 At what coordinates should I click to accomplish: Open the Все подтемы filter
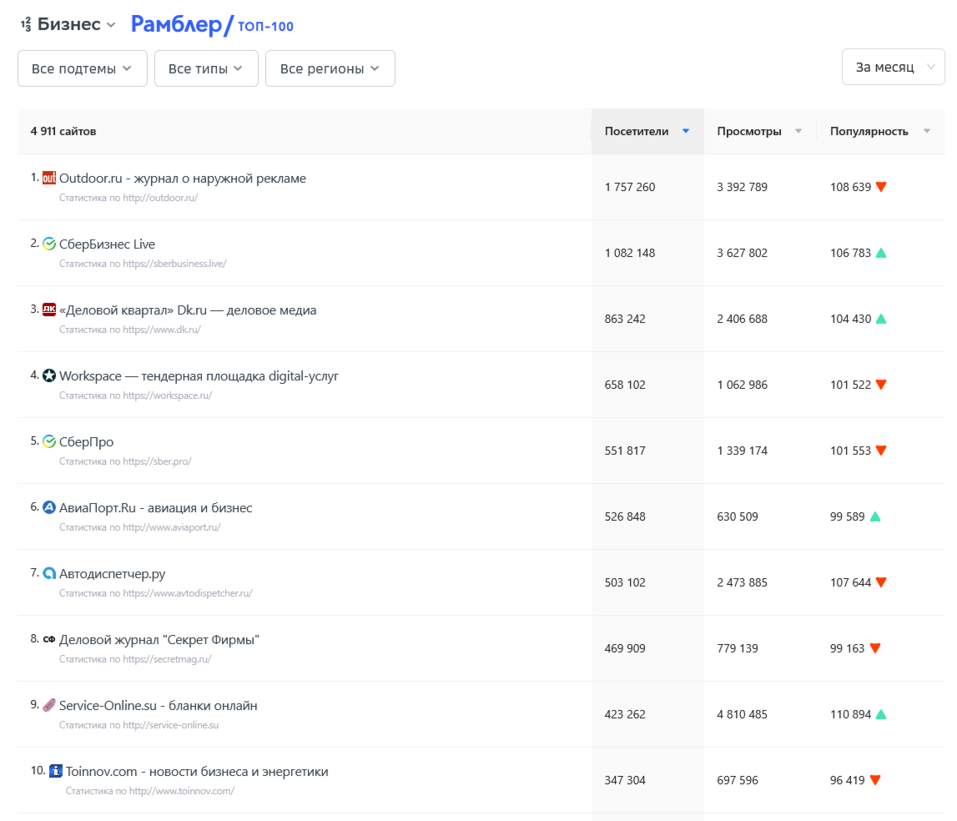coord(82,68)
